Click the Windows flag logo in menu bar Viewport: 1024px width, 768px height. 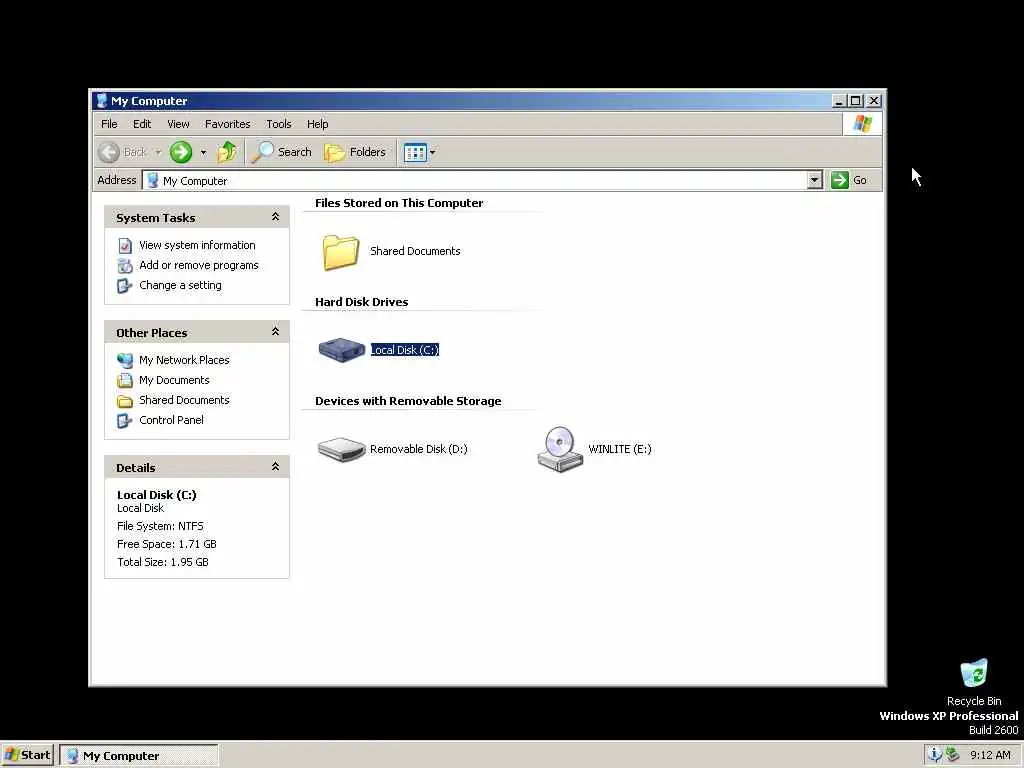pyautogui.click(x=863, y=124)
